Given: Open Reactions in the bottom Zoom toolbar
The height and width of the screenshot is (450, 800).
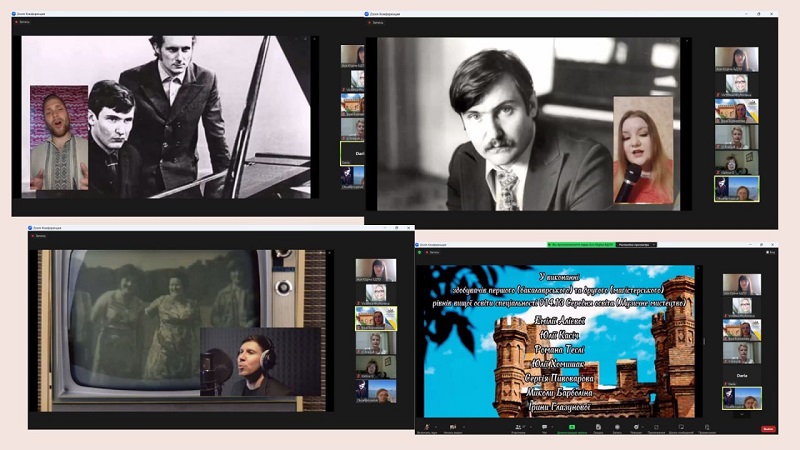Looking at the screenshot, I should click(x=636, y=427).
